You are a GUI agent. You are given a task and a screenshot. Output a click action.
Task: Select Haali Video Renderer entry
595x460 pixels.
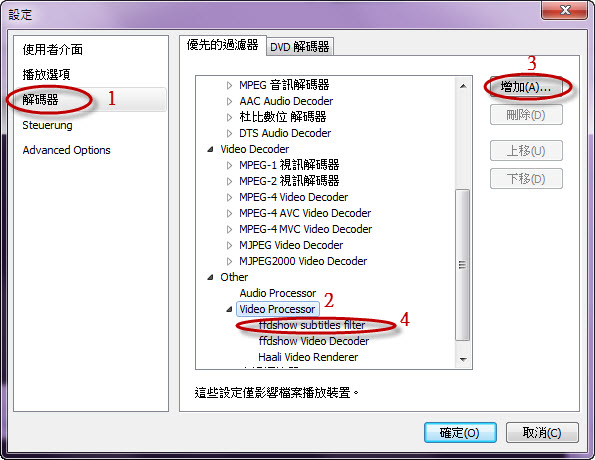coord(308,357)
